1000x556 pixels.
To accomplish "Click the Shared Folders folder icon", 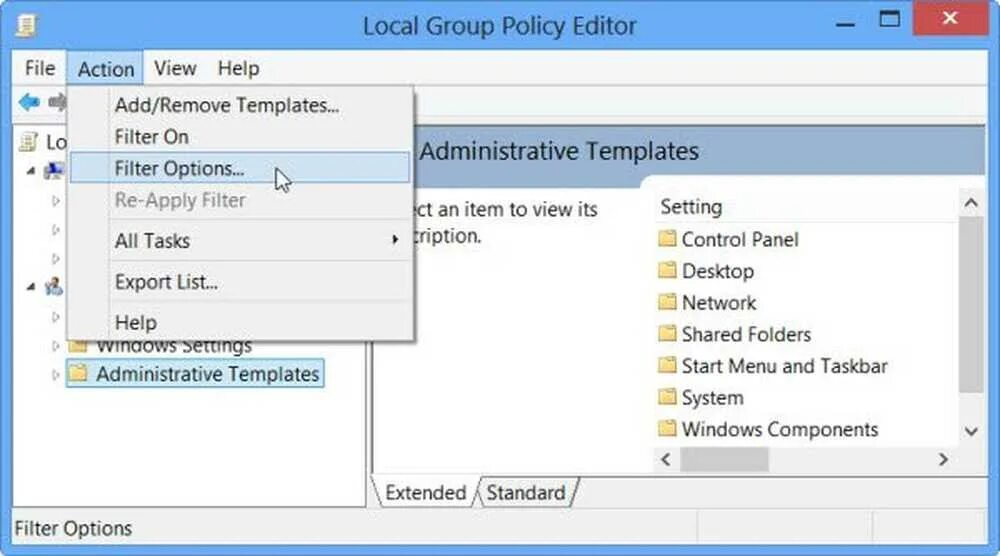I will click(x=668, y=334).
